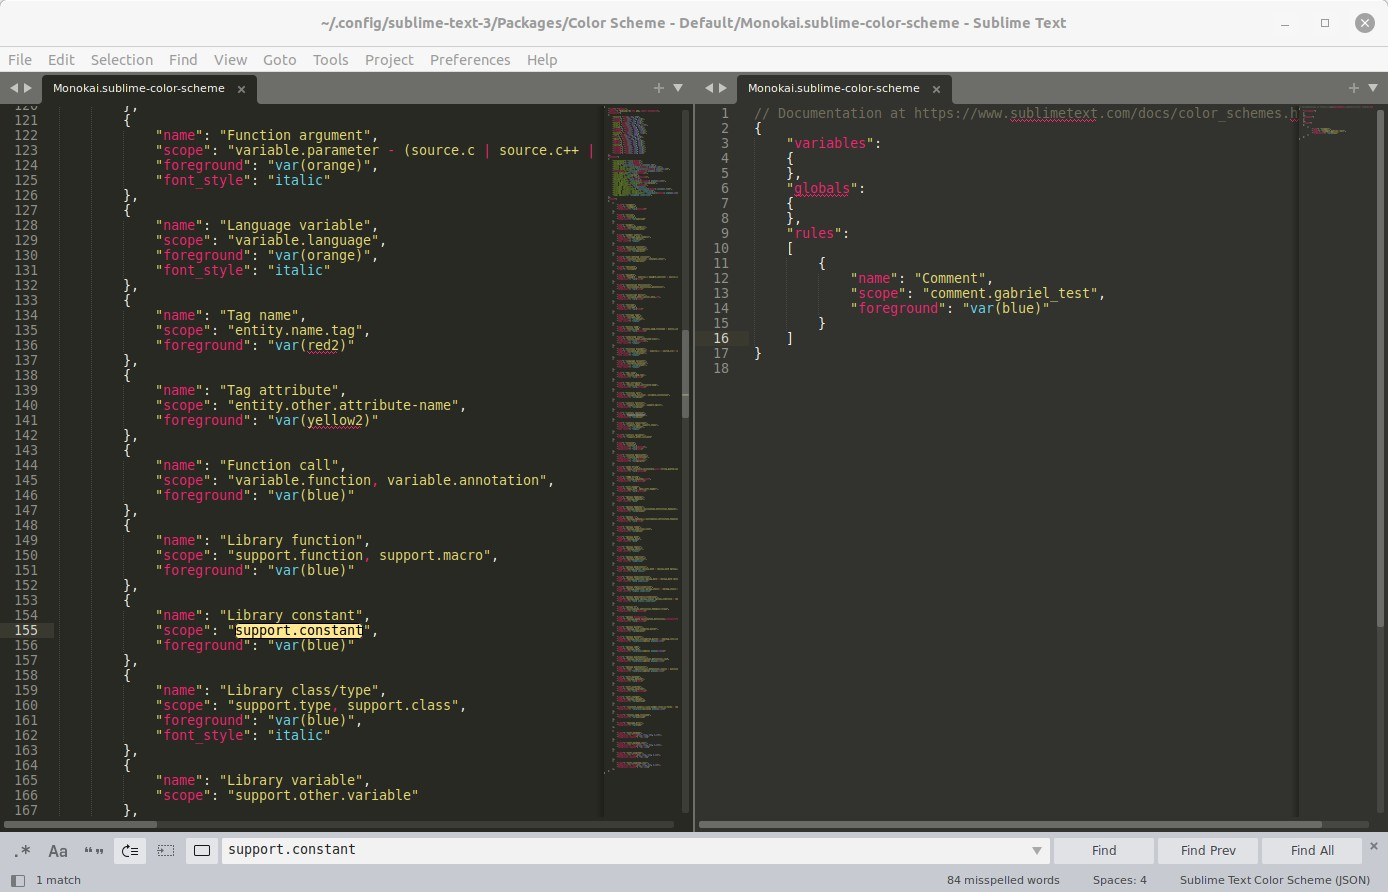
Task: Open left pane tab list dropdown
Action: click(678, 88)
